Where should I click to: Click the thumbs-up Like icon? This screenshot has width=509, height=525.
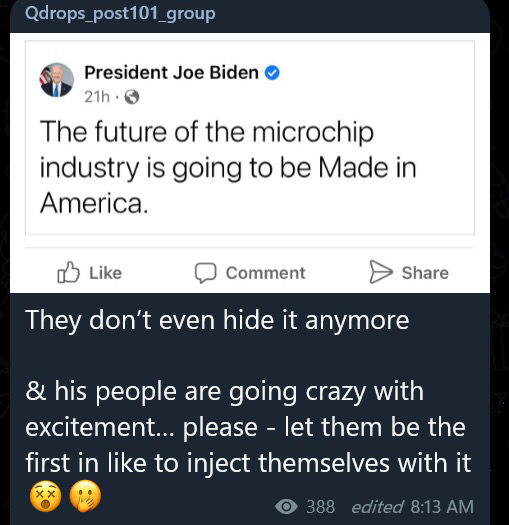click(x=68, y=272)
